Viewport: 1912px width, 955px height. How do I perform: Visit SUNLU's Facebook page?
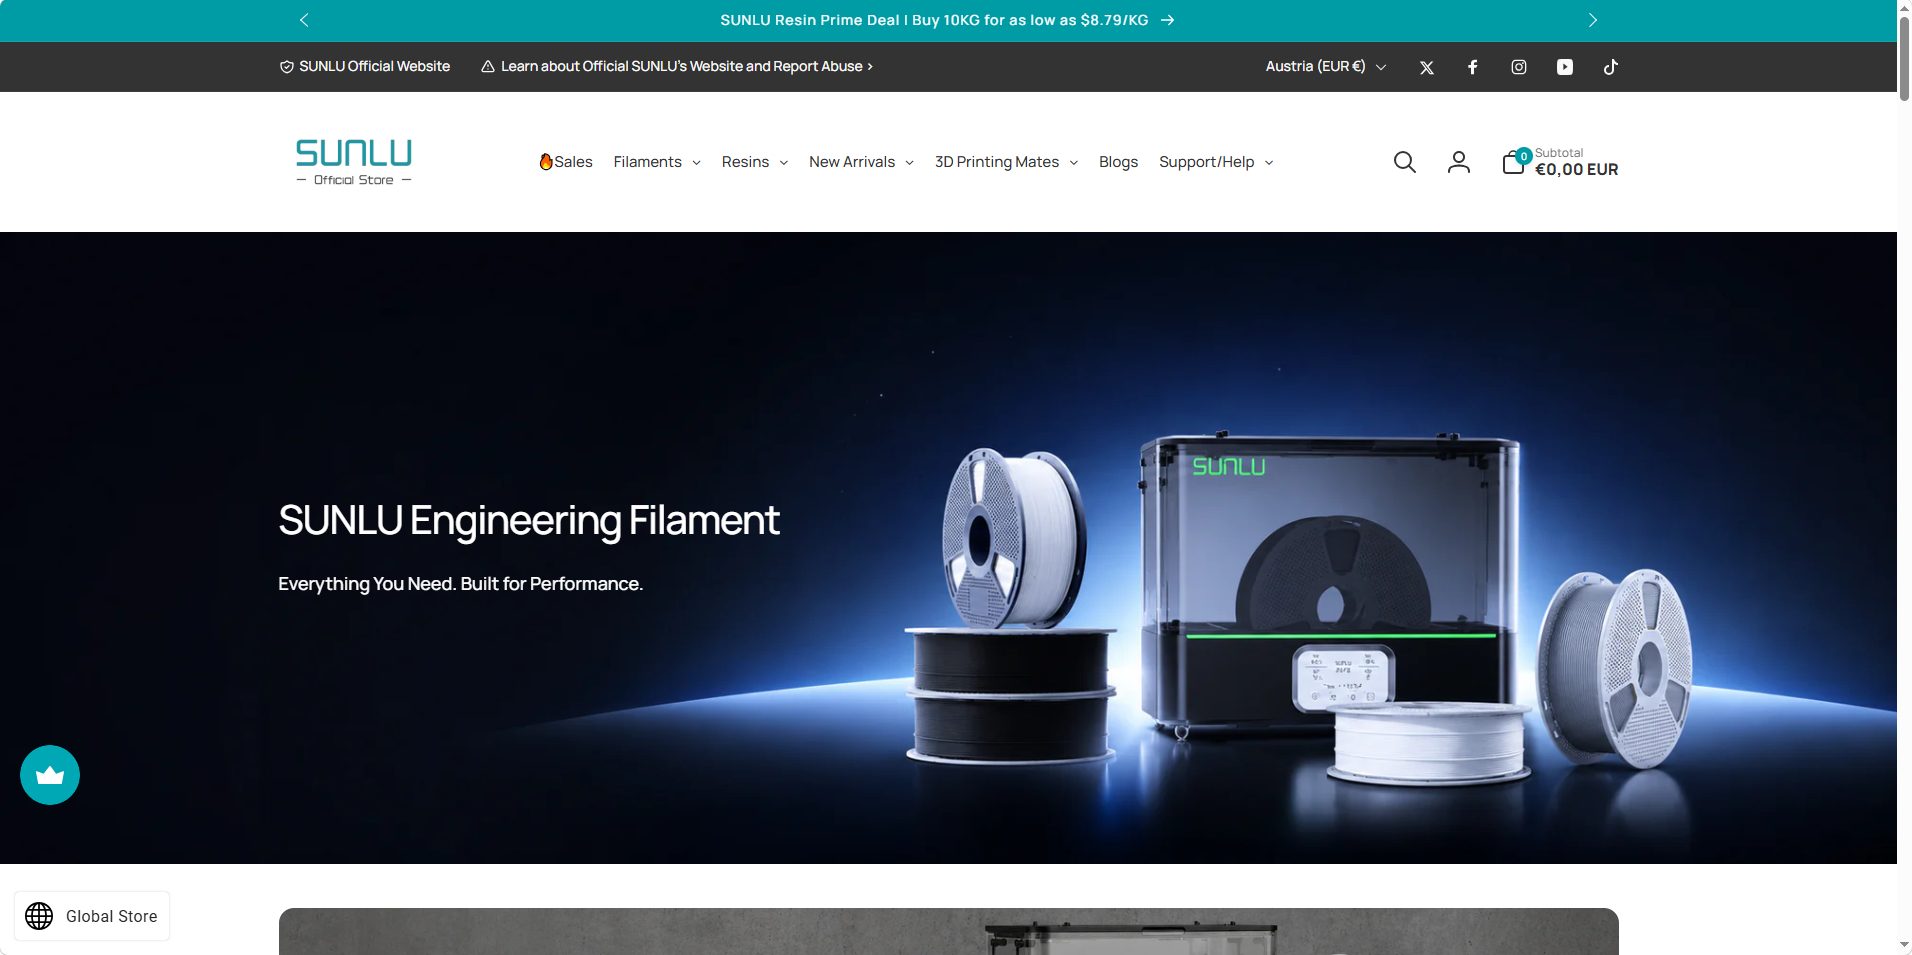[x=1473, y=67]
